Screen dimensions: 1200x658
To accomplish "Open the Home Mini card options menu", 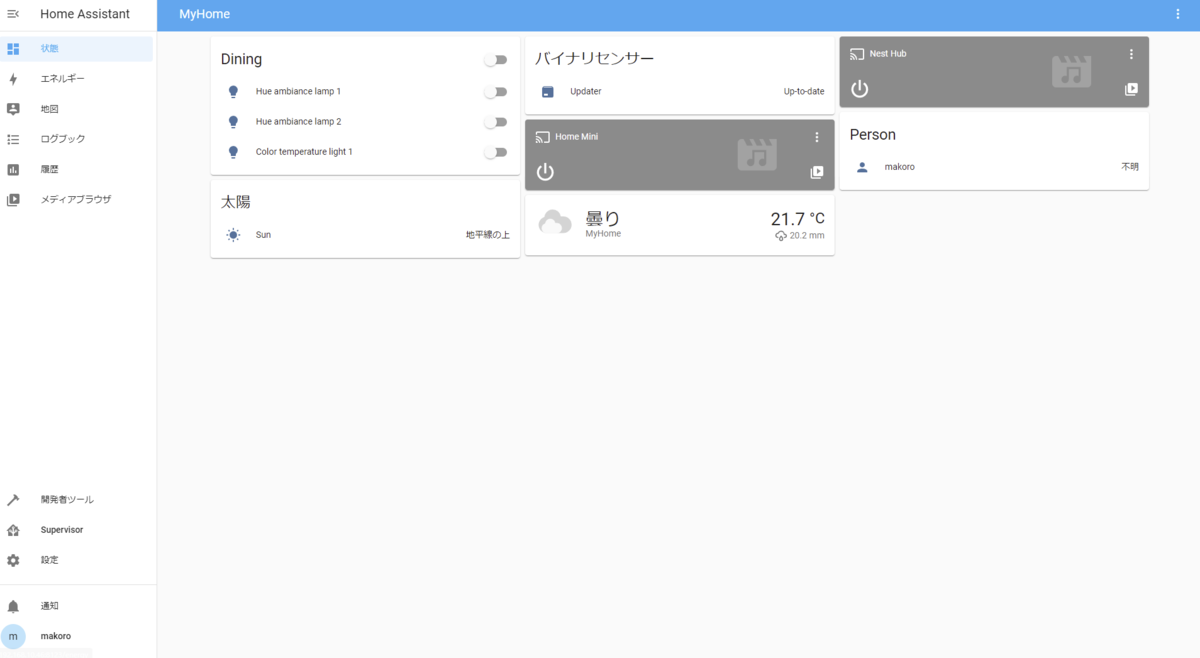I will [x=817, y=137].
